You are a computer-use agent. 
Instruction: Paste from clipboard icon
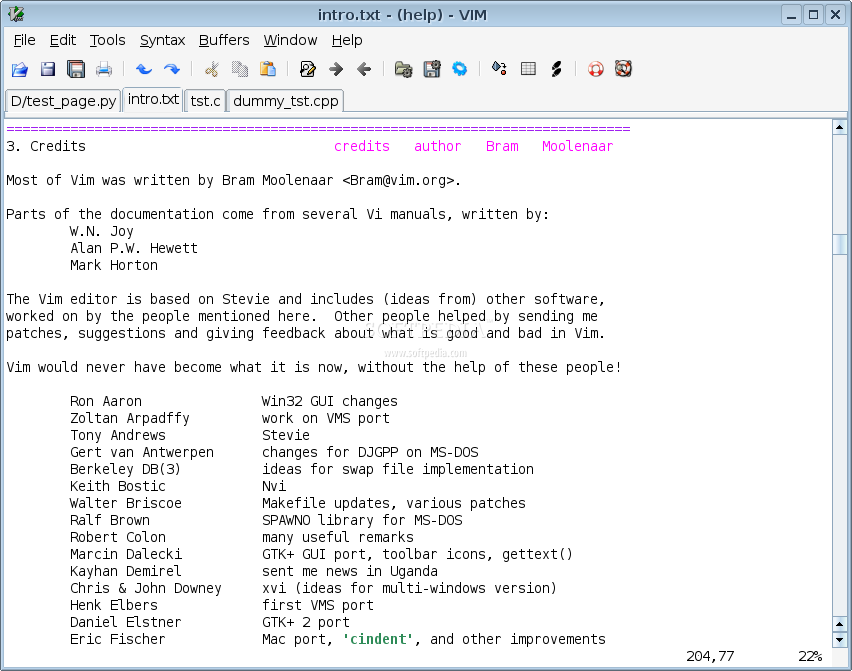pyautogui.click(x=267, y=69)
